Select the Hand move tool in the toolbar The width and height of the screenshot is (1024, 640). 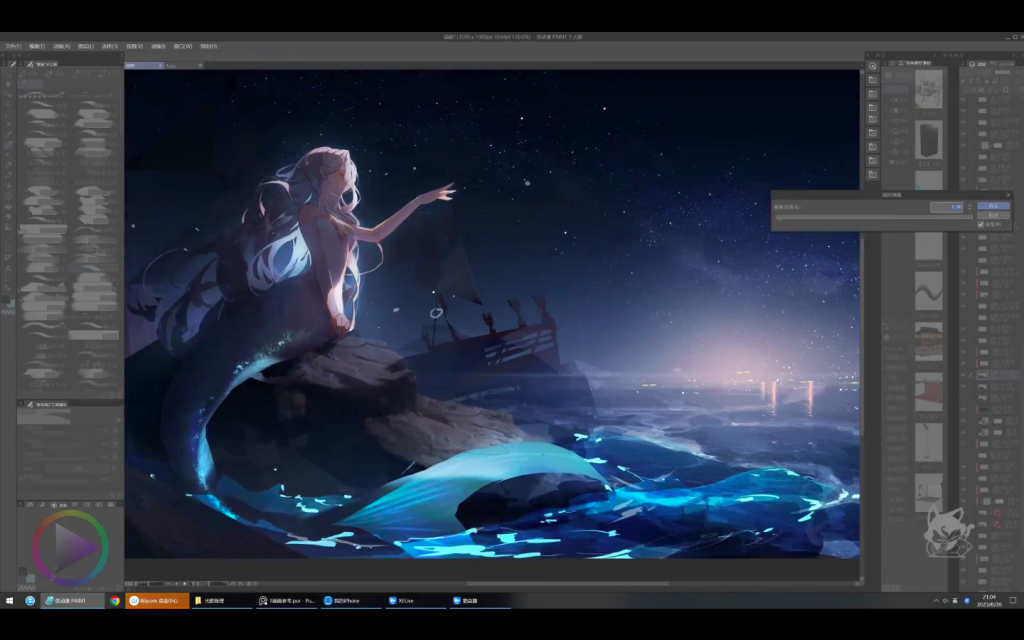[9, 84]
